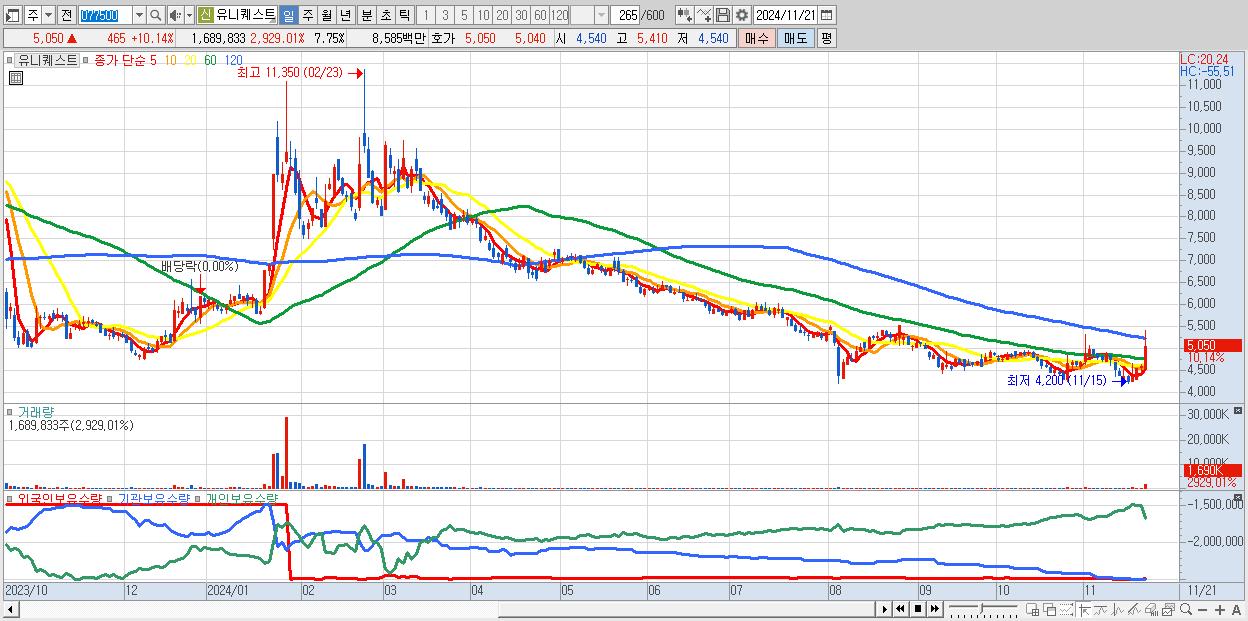Click the wave analysis tool icon

pyautogui.click(x=1118, y=609)
